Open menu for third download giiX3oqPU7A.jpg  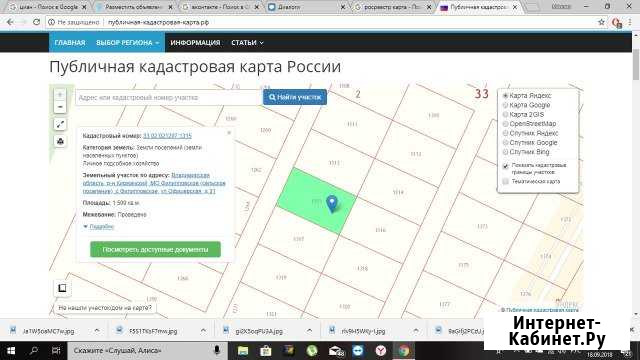[309, 331]
